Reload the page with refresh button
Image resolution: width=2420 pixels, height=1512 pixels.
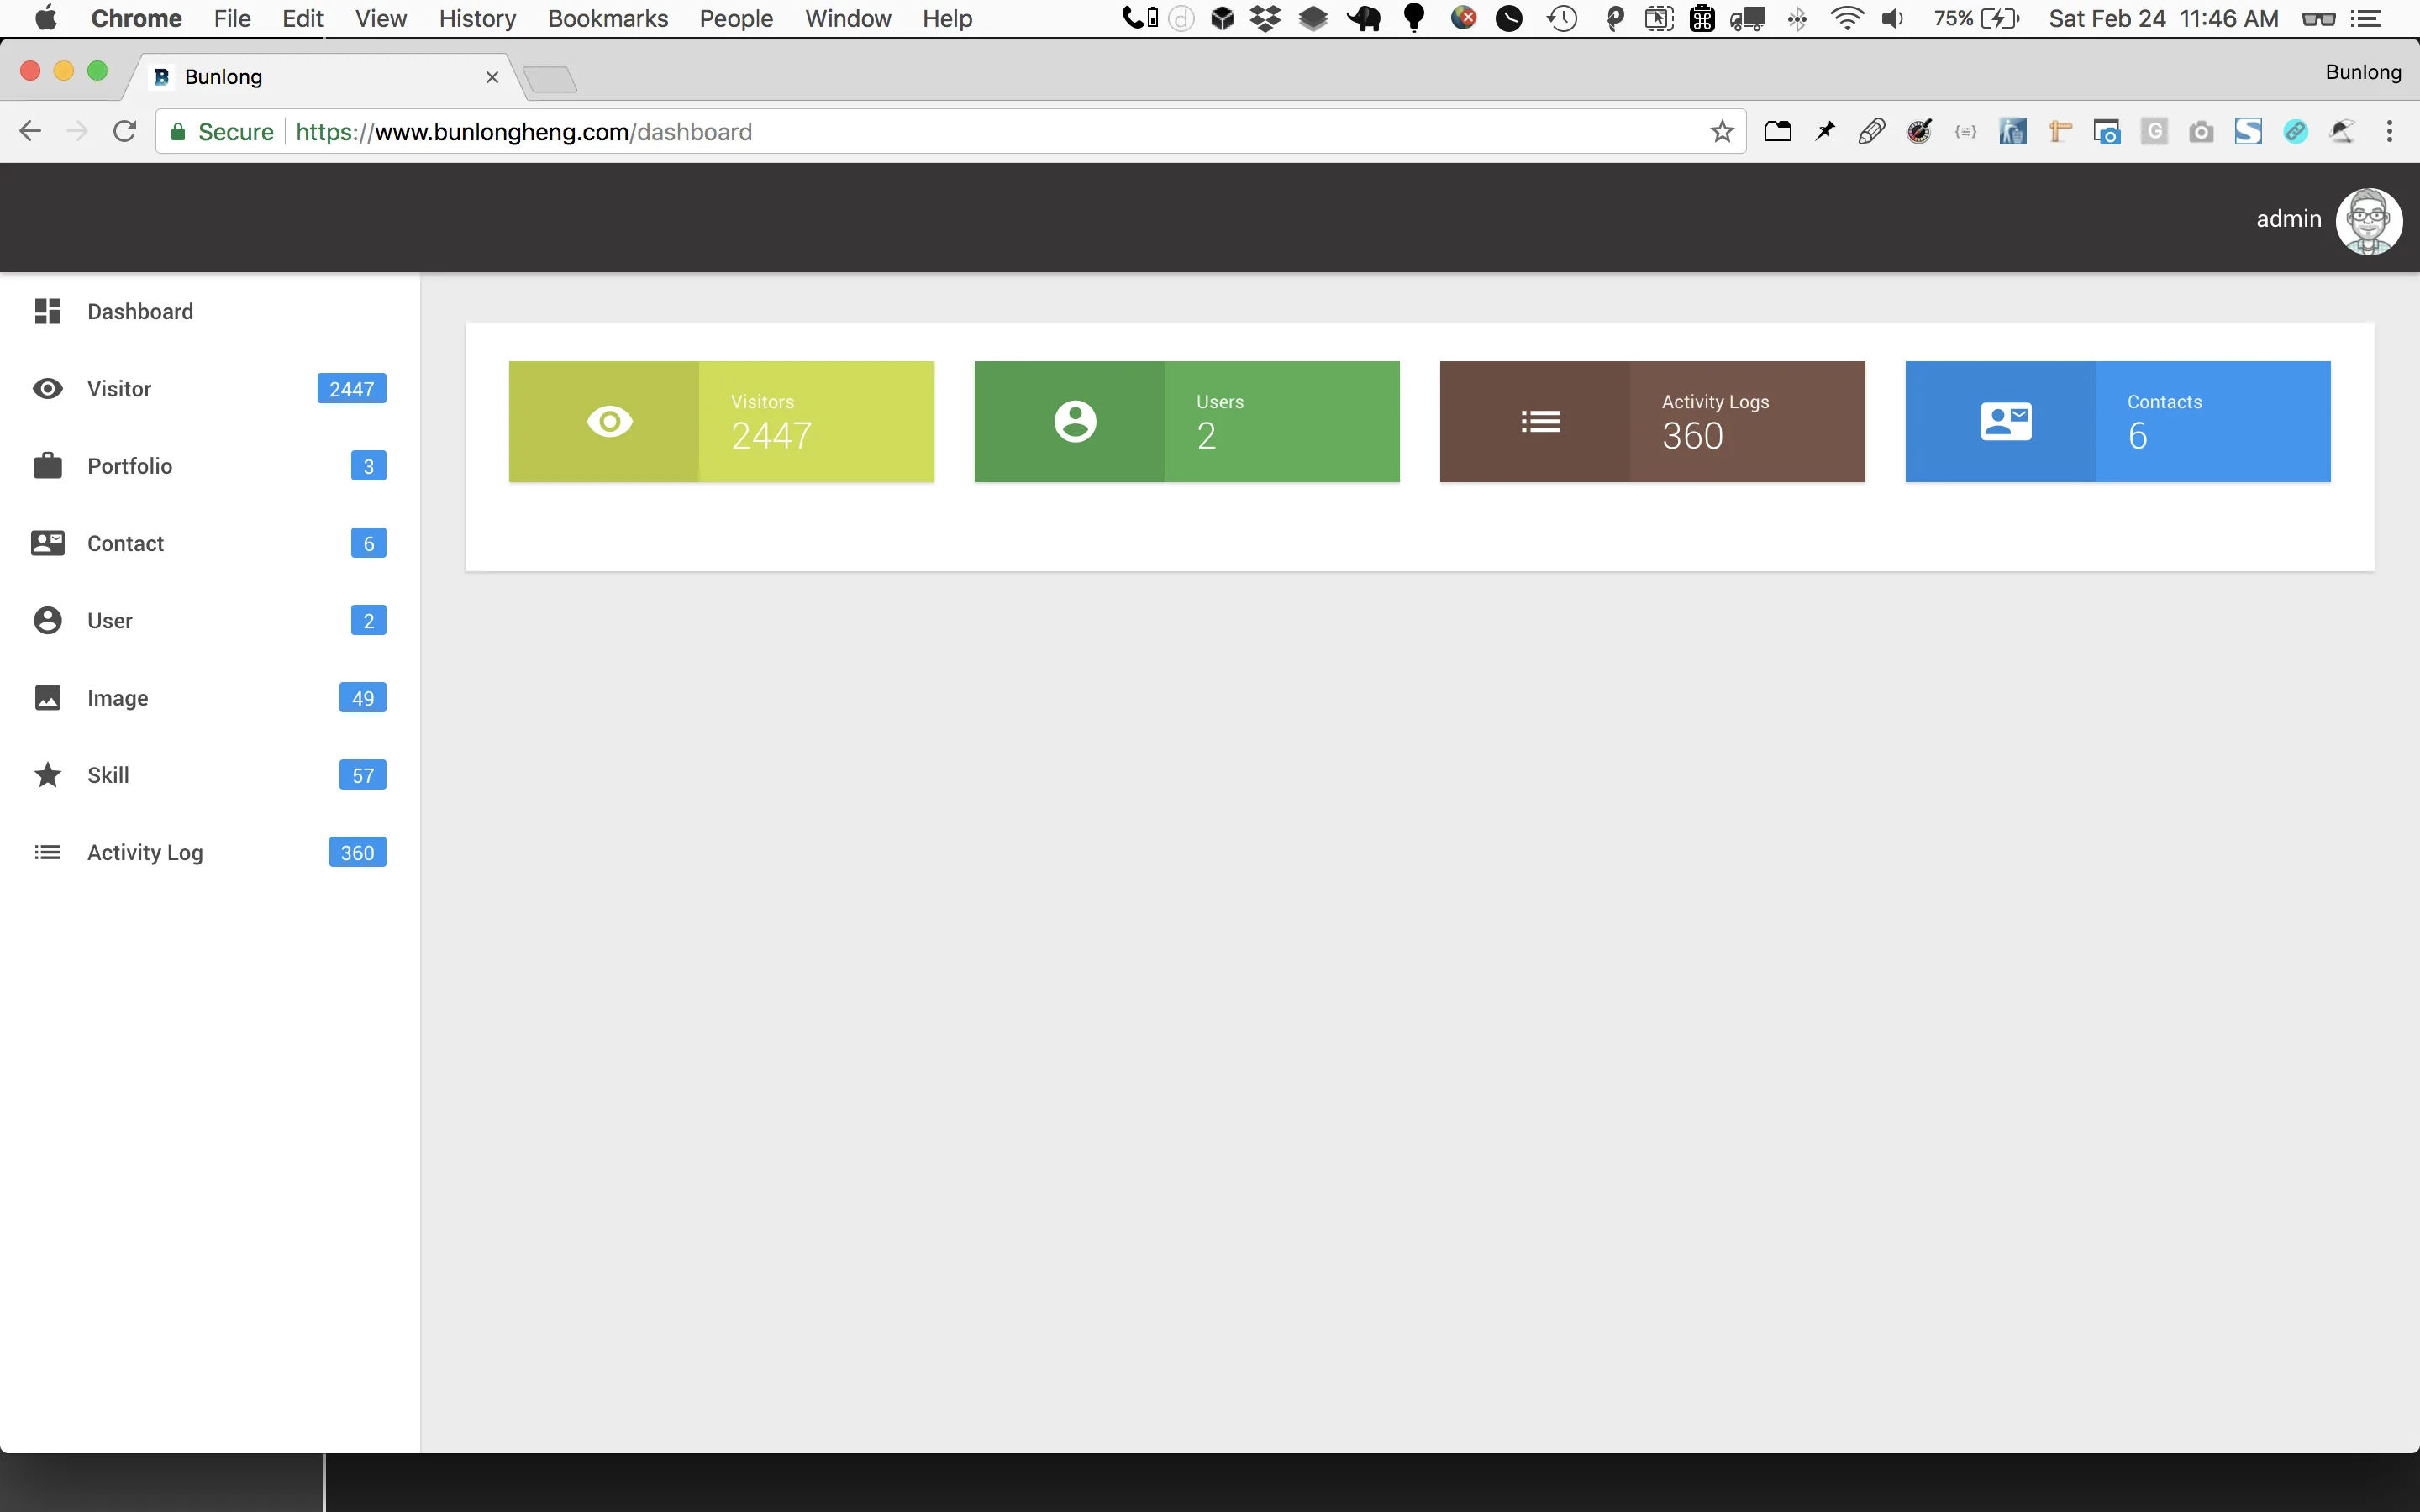pyautogui.click(x=124, y=132)
